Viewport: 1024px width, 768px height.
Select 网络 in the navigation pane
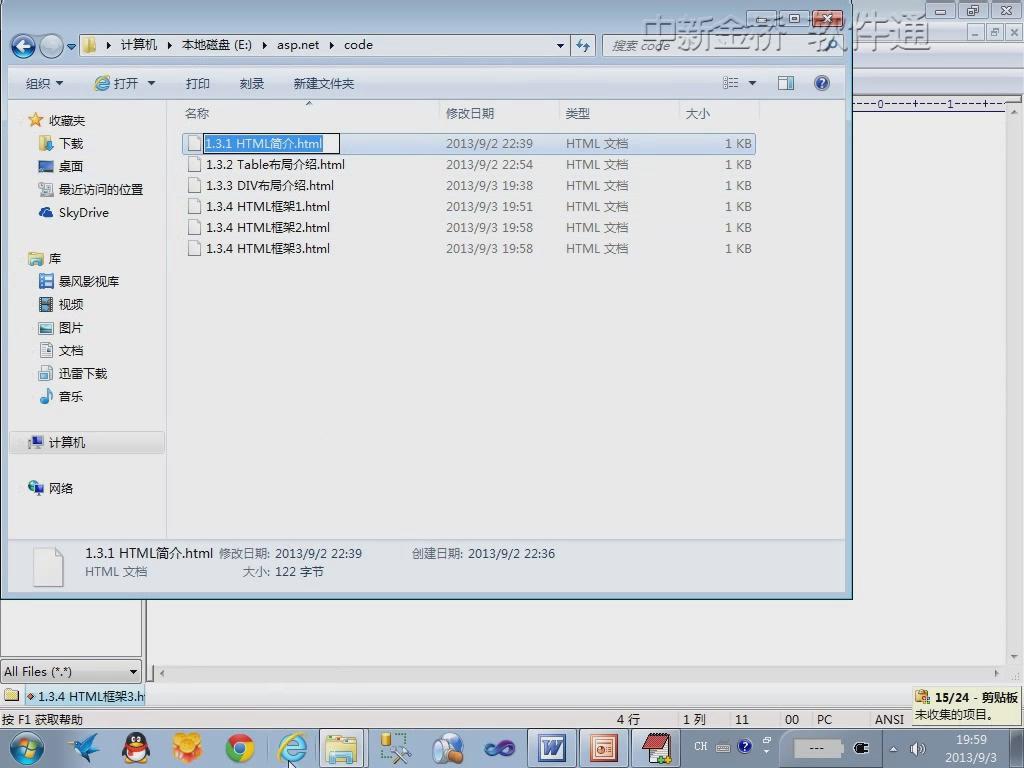pyautogui.click(x=61, y=488)
